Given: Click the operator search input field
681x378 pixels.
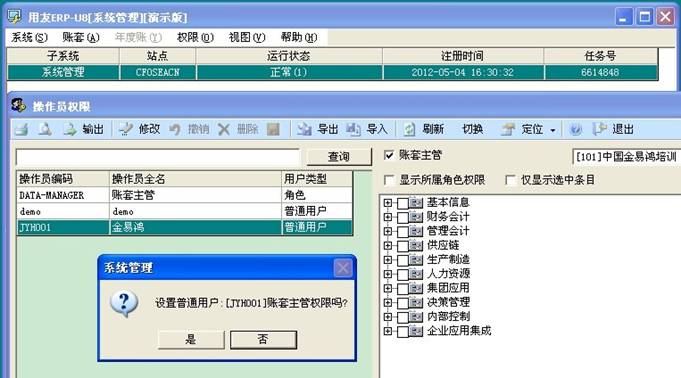Looking at the screenshot, I should point(158,157).
